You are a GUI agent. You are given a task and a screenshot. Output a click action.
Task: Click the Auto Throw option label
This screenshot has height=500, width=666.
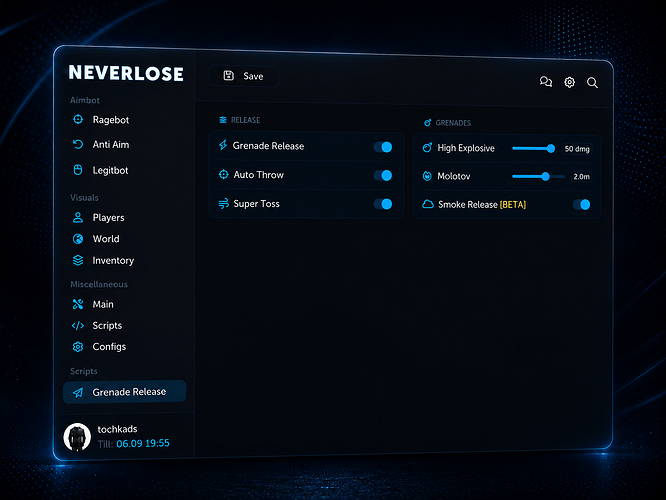[x=259, y=175]
